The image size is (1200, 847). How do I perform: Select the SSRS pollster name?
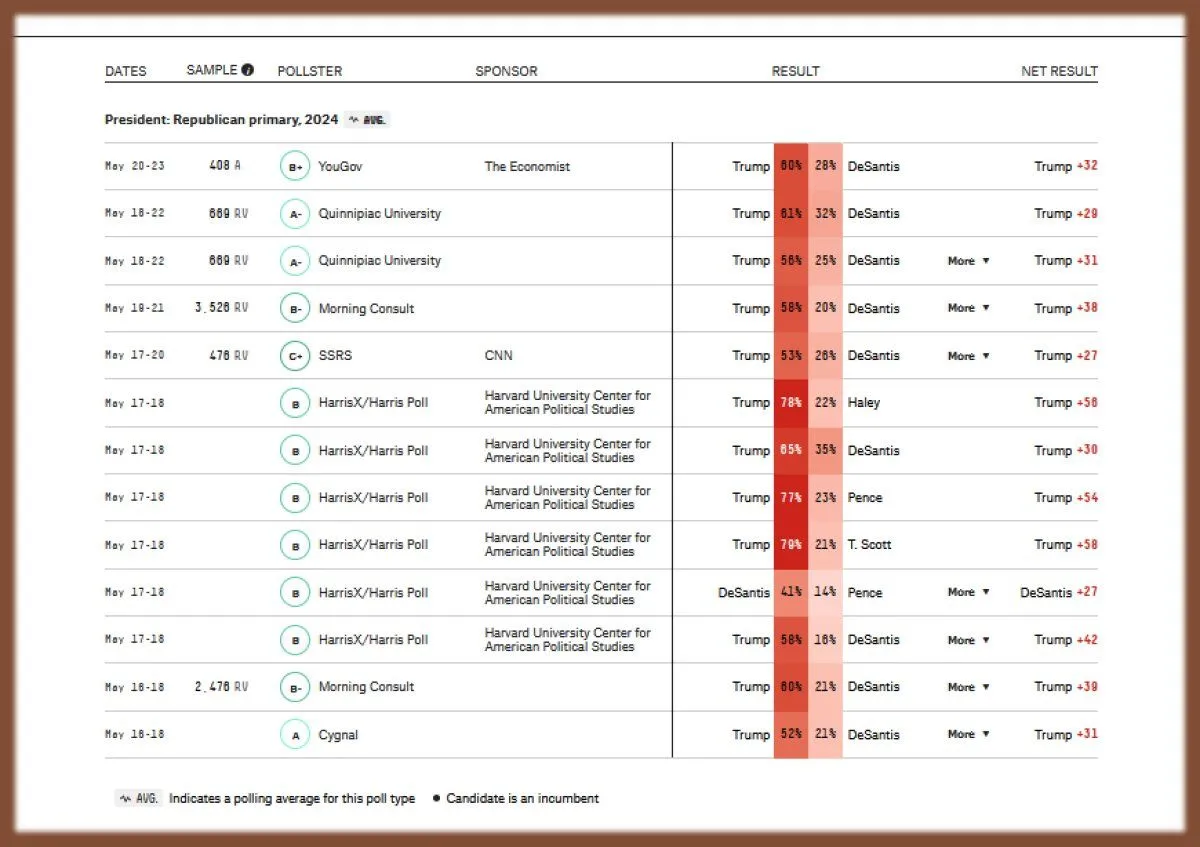click(x=335, y=356)
